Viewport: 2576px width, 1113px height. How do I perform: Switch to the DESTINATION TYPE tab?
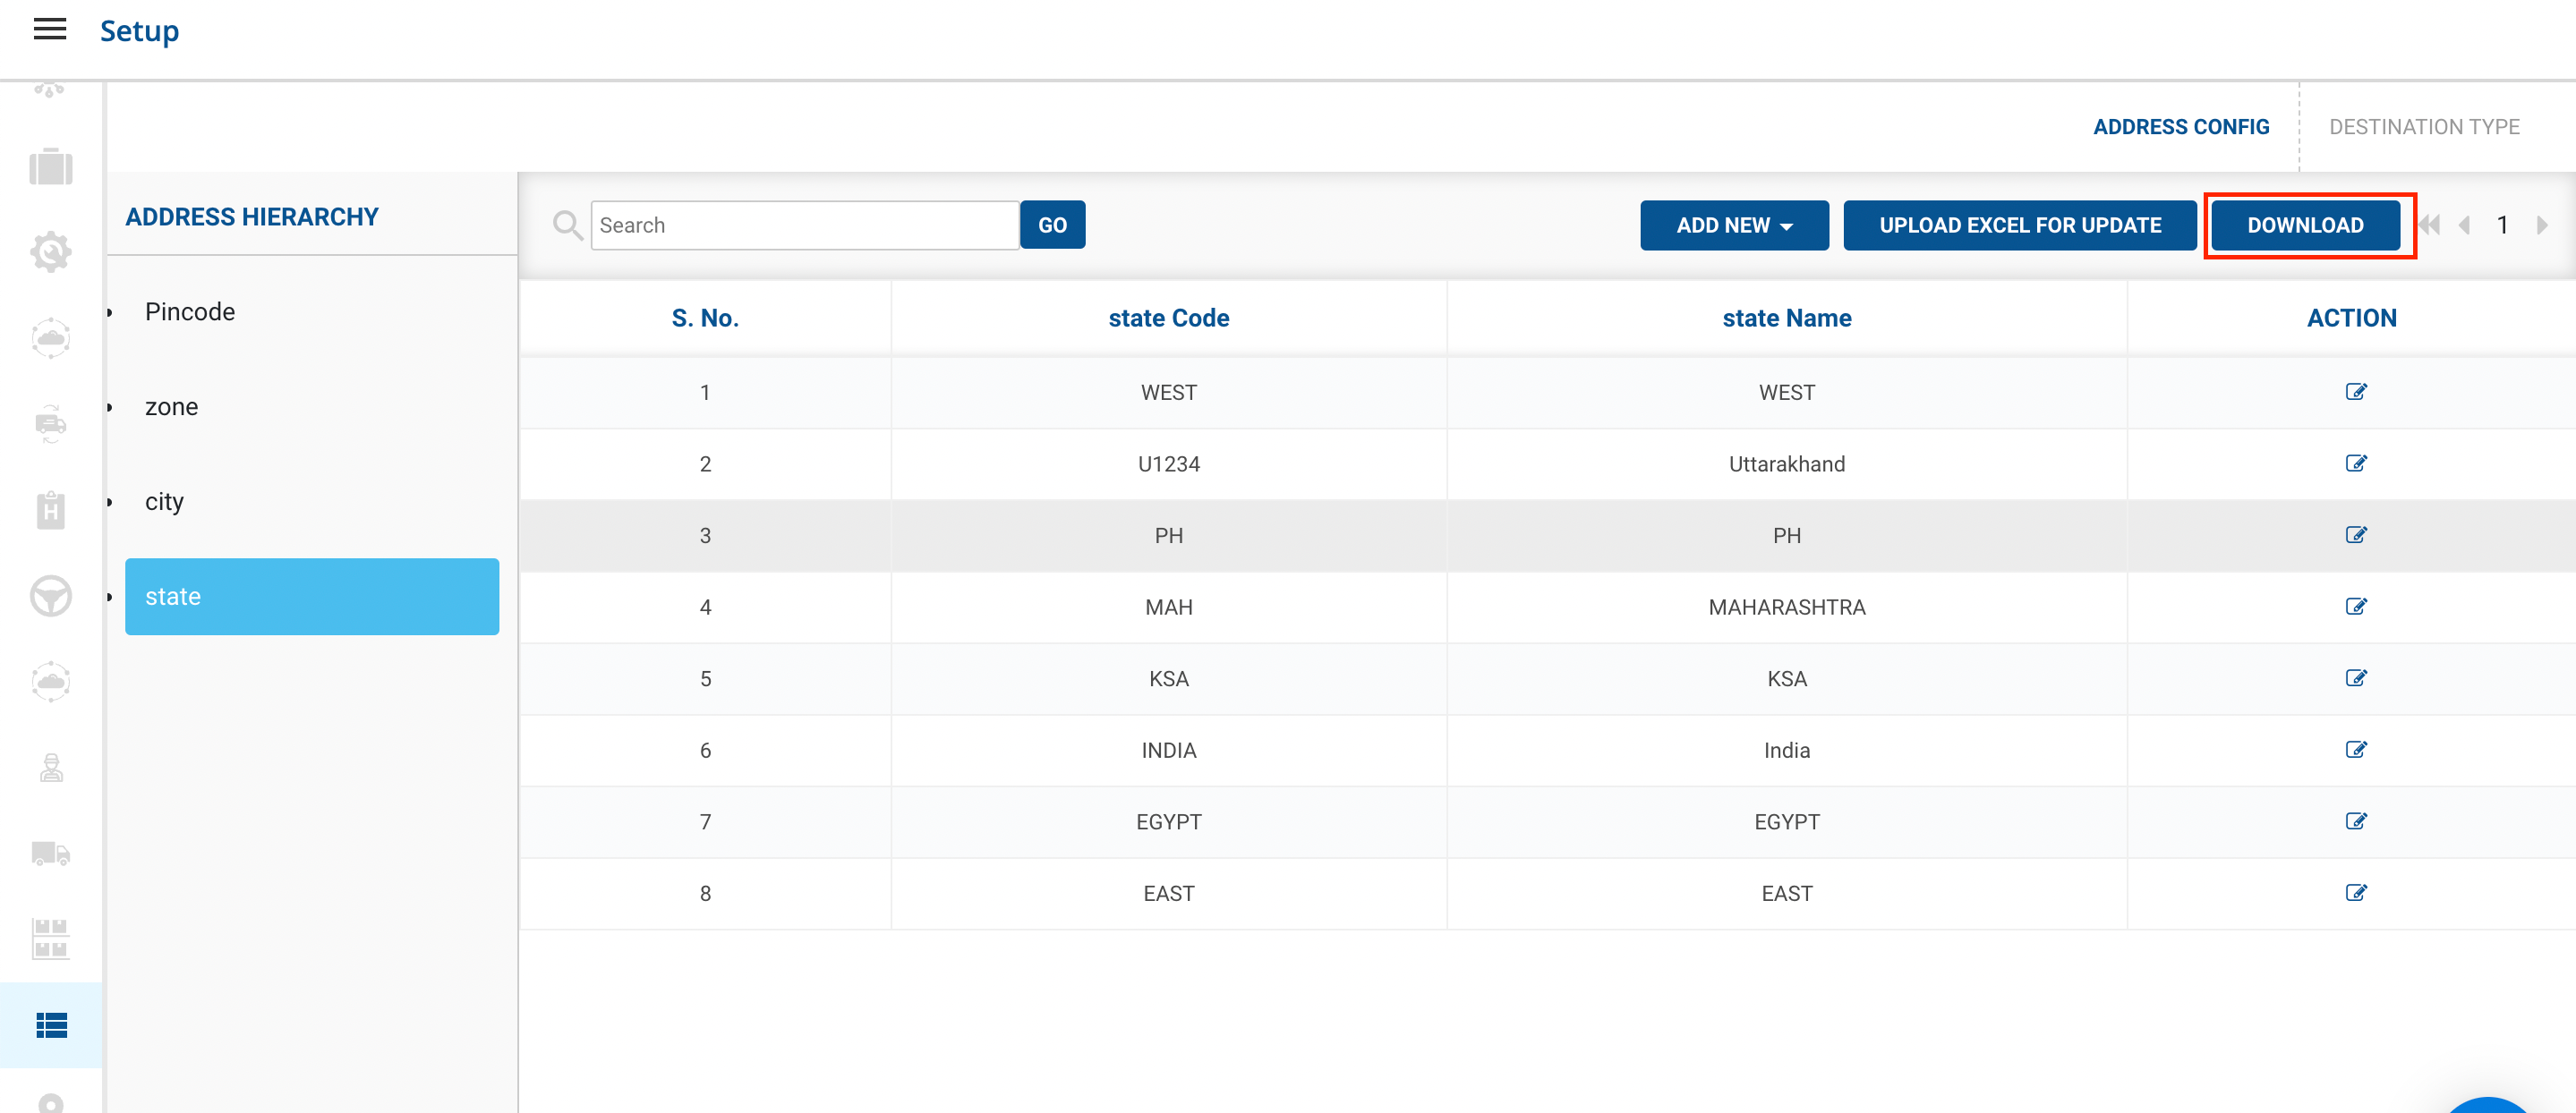tap(2423, 127)
